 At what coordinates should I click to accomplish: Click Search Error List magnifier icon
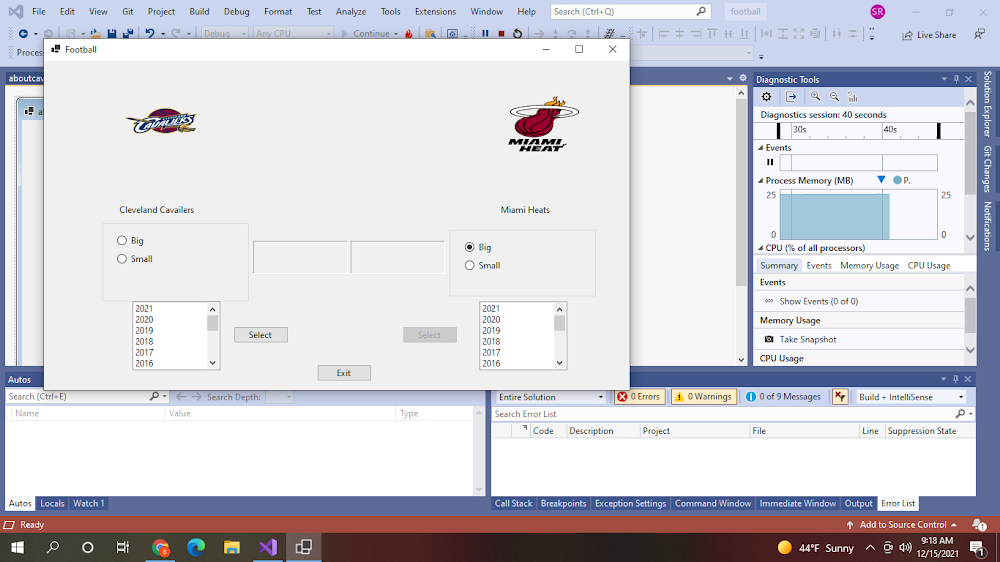tap(960, 414)
